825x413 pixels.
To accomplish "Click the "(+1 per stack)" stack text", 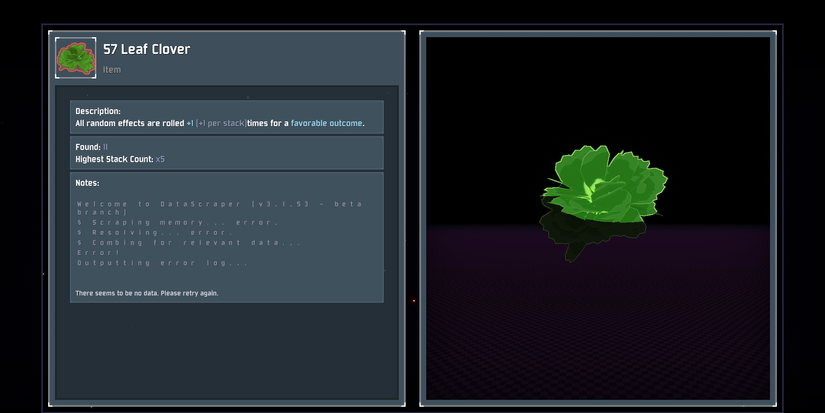I will [x=220, y=124].
